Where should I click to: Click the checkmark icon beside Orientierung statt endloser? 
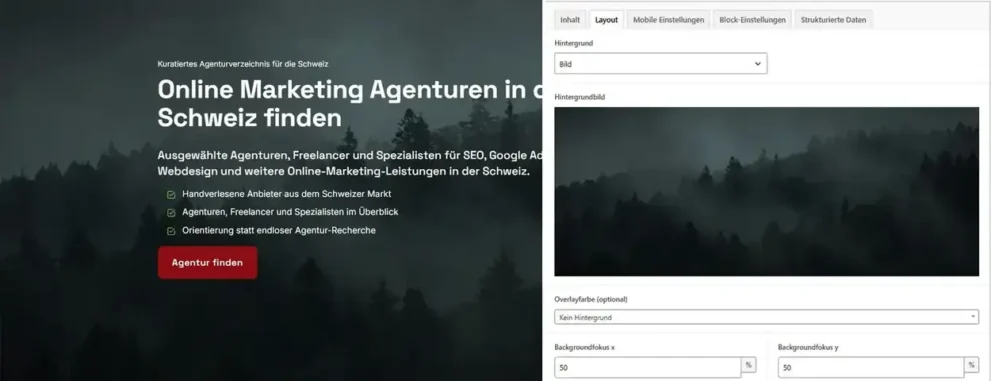click(x=171, y=231)
